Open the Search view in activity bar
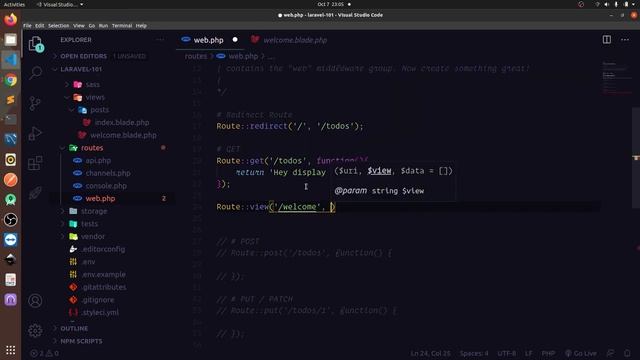640x360 pixels. tap(36, 73)
